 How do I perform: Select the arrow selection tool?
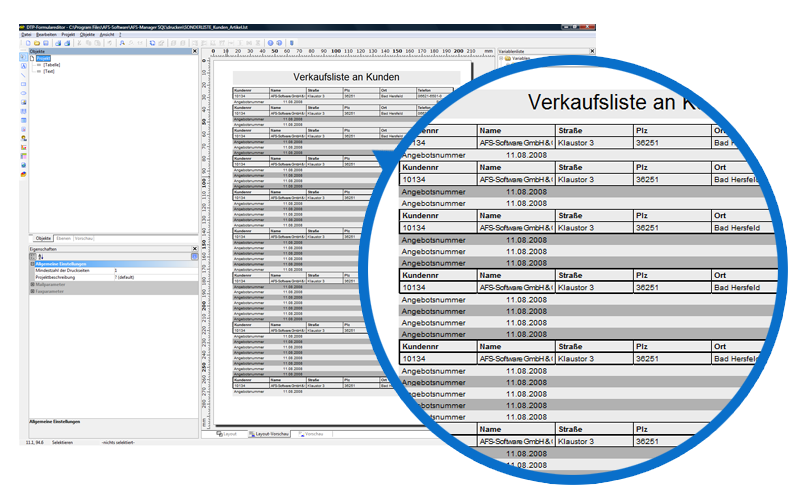tap(23, 57)
